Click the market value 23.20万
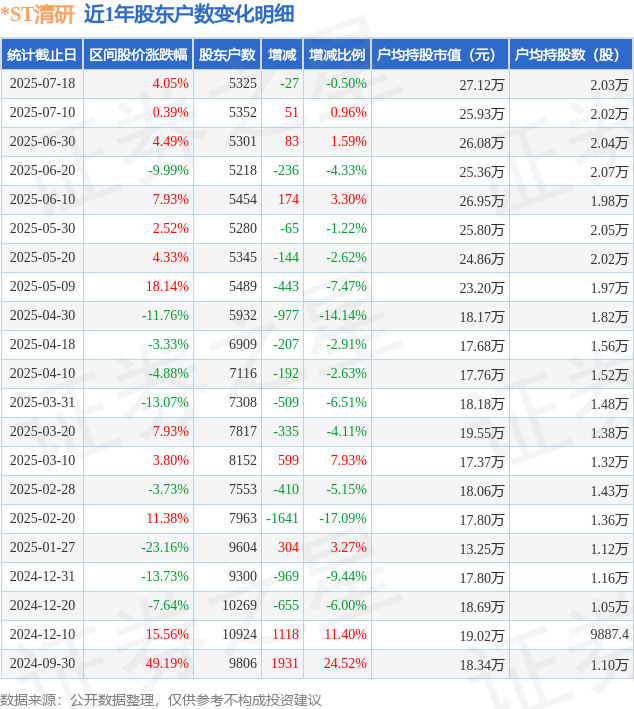Viewport: 634px width, 709px height. (x=482, y=288)
